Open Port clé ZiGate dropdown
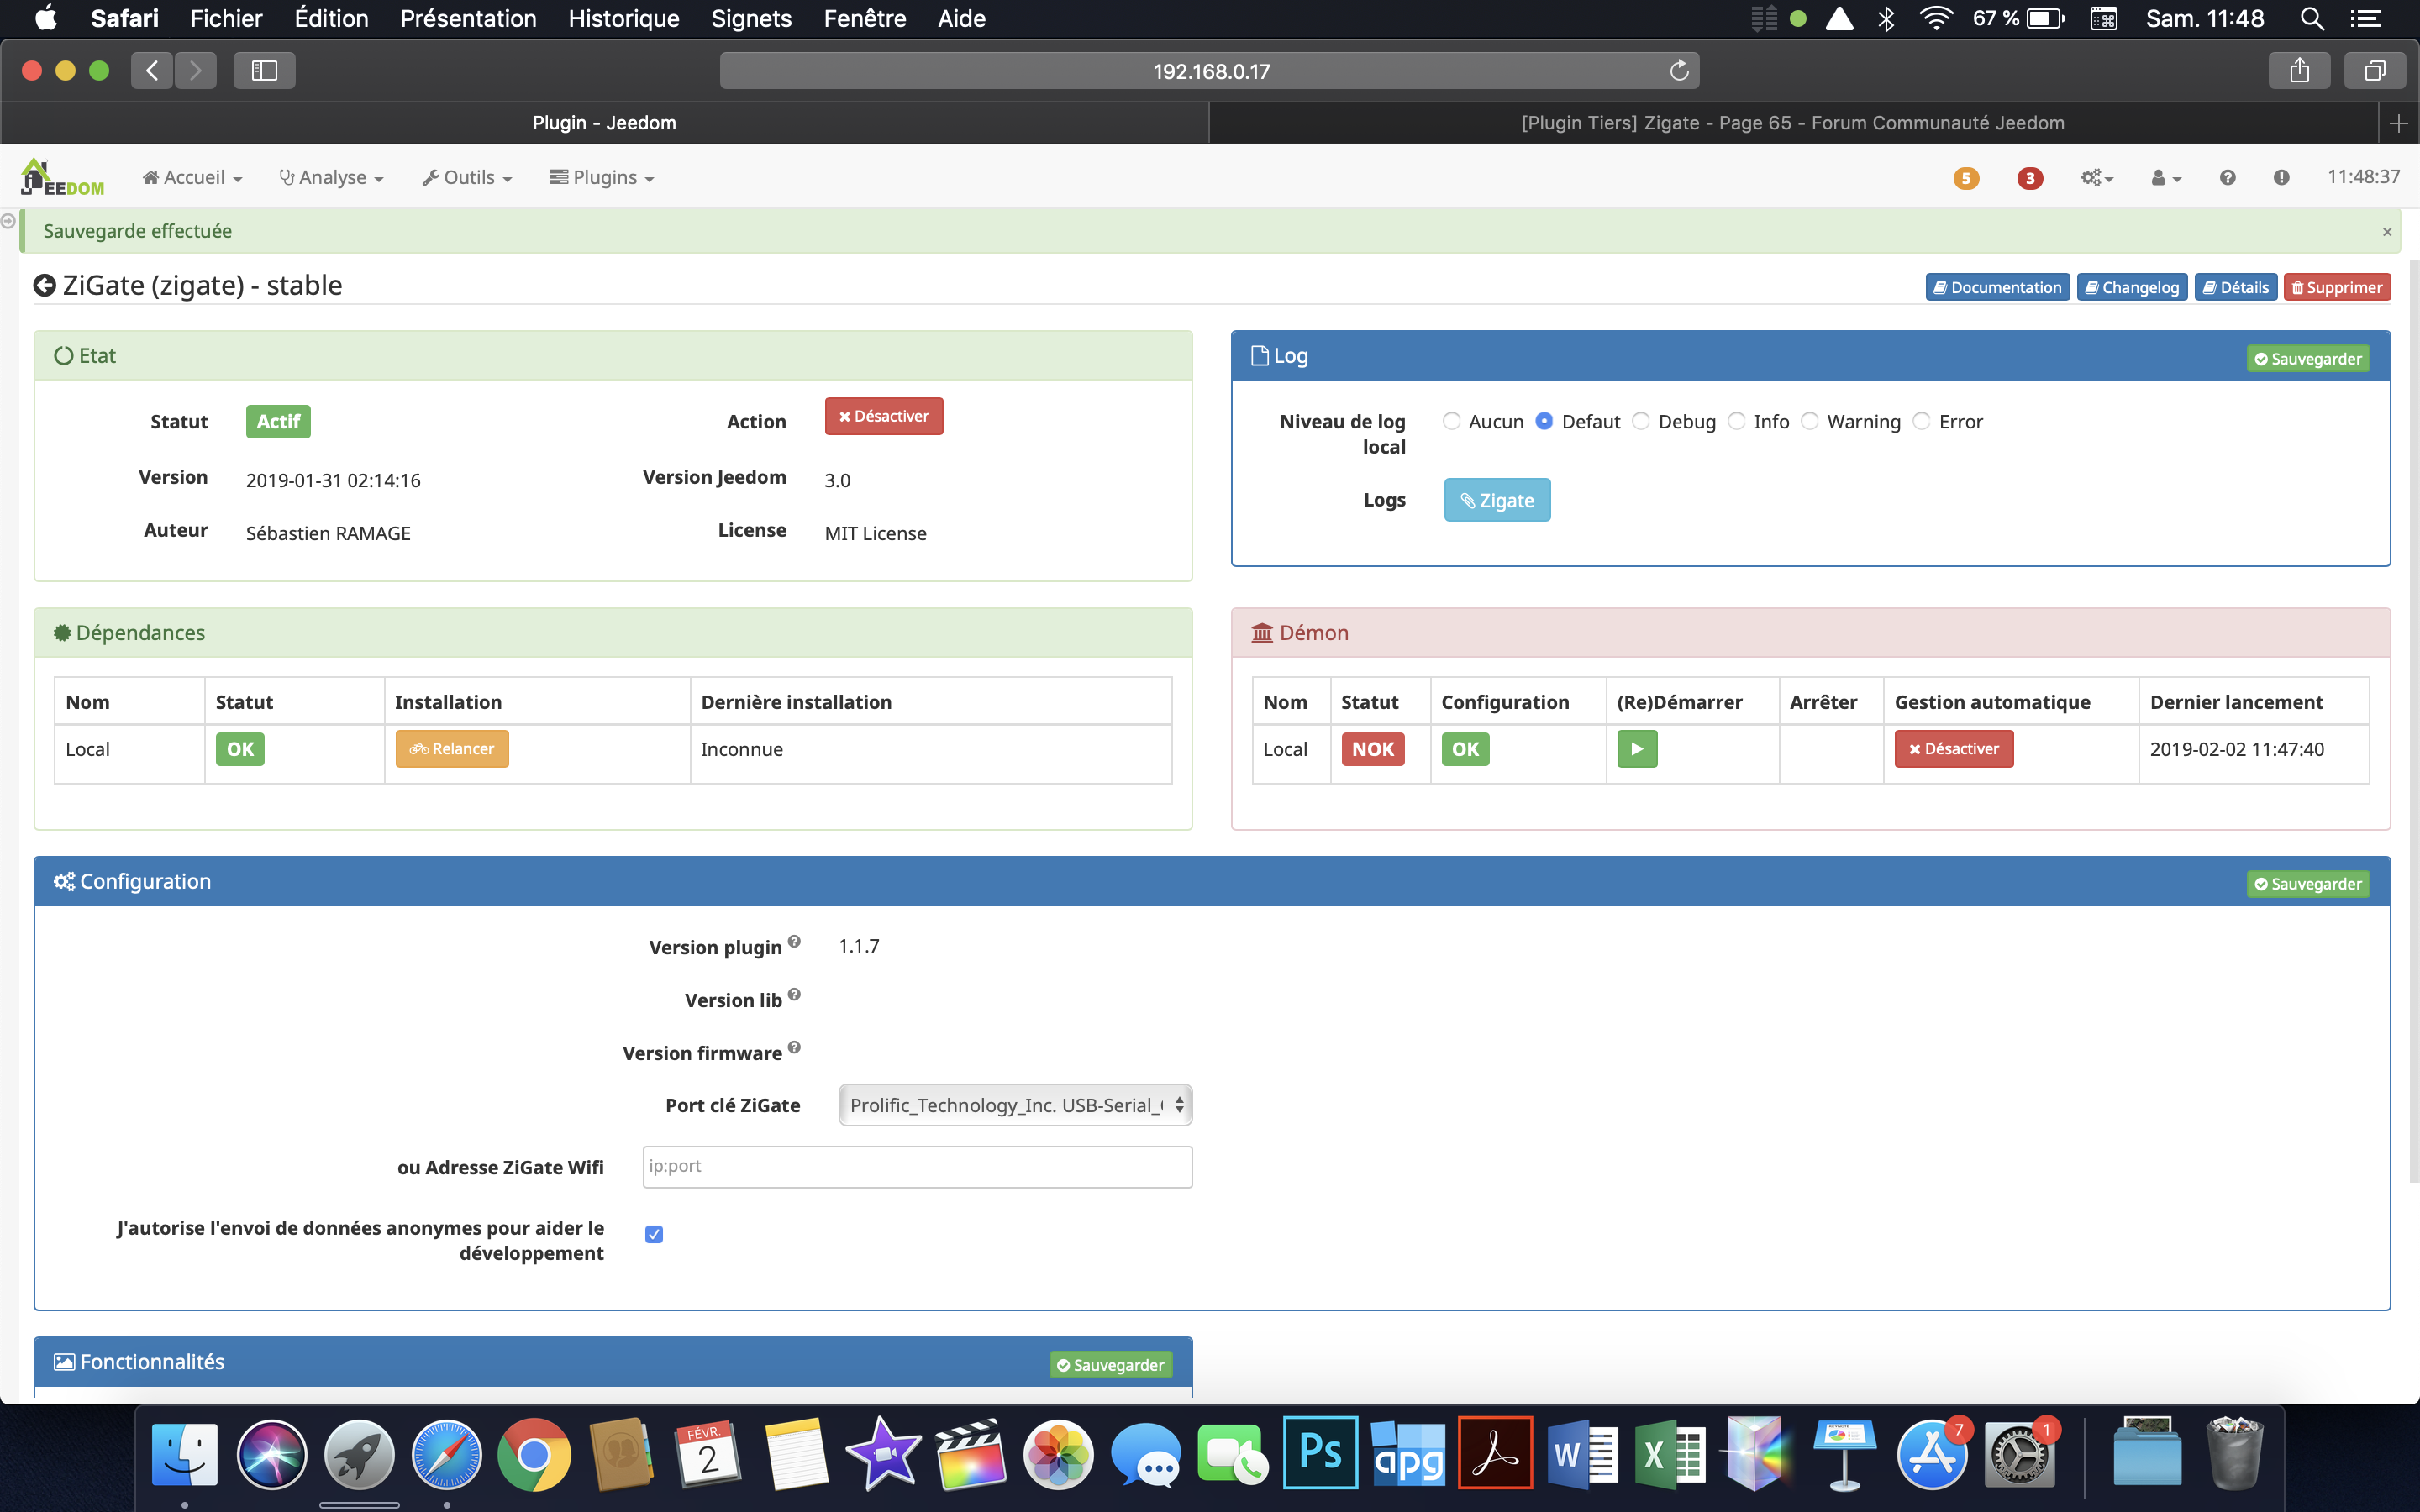 [x=1015, y=1105]
